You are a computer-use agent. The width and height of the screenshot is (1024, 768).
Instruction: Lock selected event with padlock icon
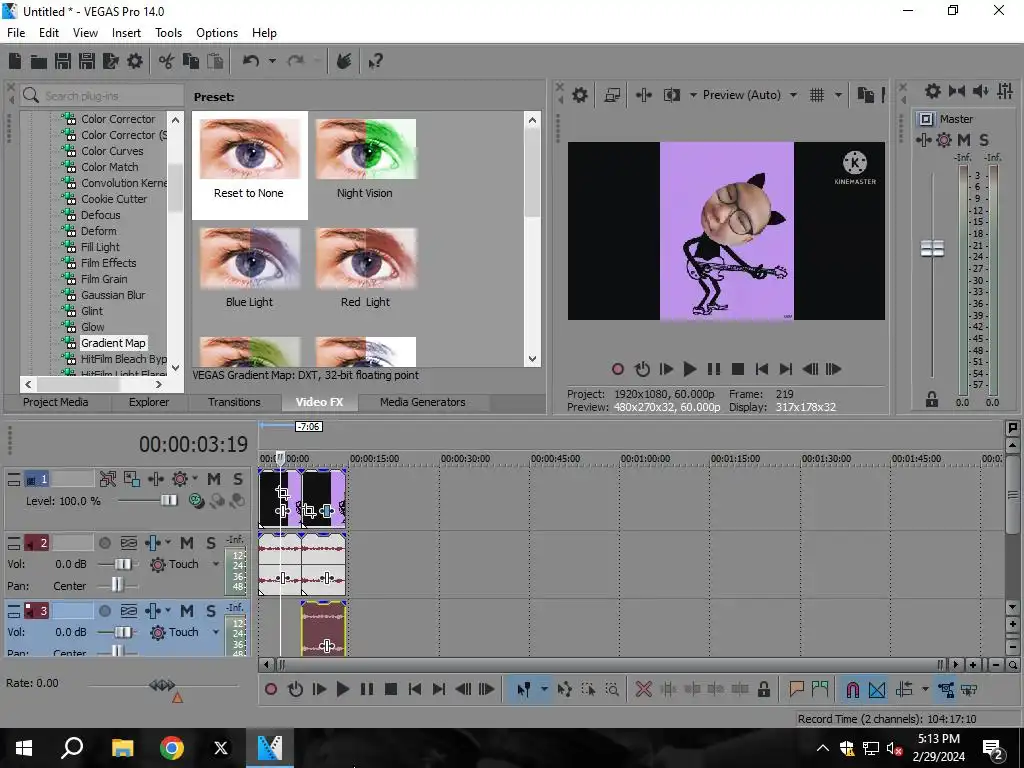point(763,690)
